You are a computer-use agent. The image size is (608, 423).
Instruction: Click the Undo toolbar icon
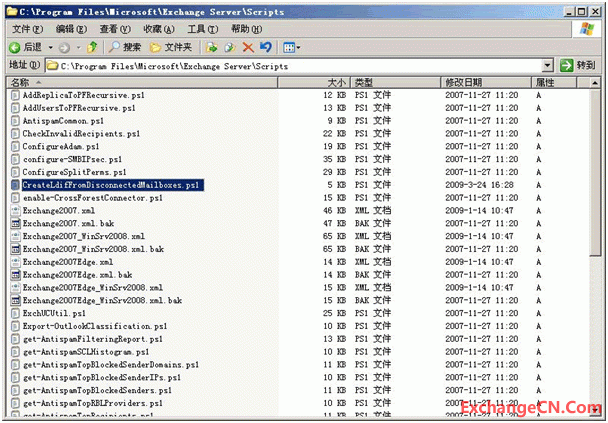click(x=265, y=47)
